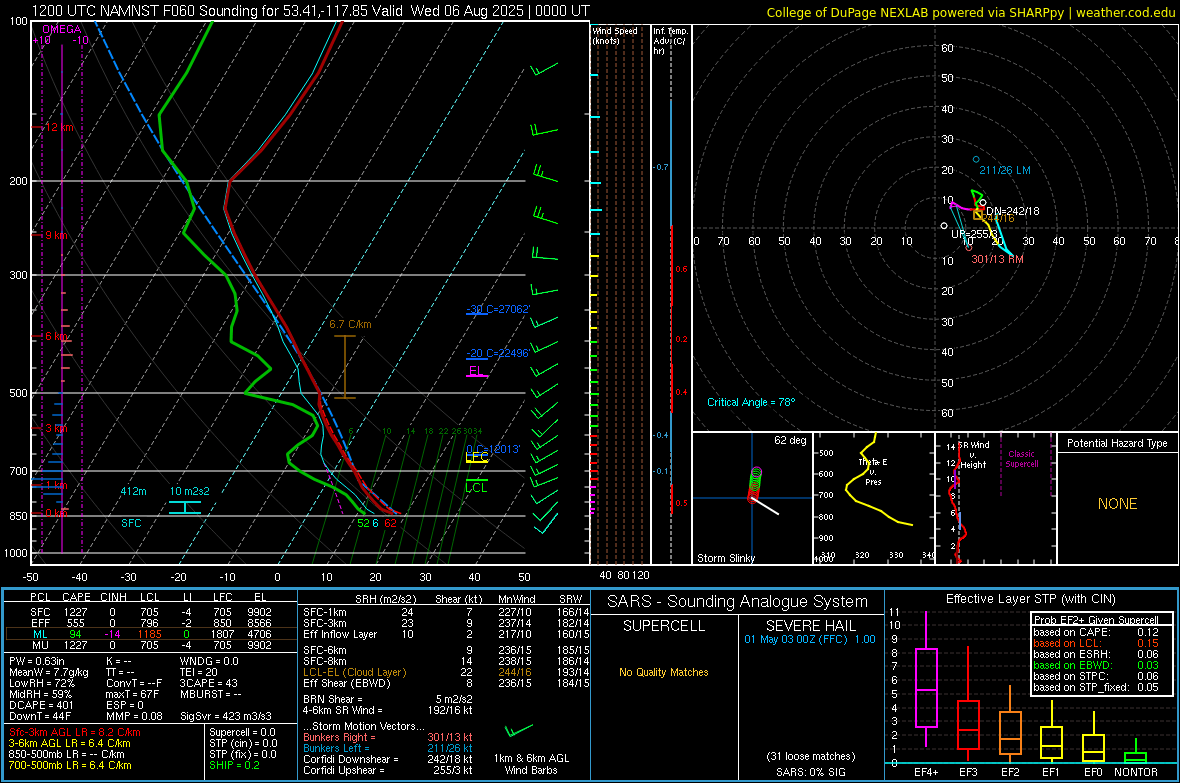Select the 211/26 LM hodograph label
This screenshot has width=1180, height=783.
[1005, 170]
